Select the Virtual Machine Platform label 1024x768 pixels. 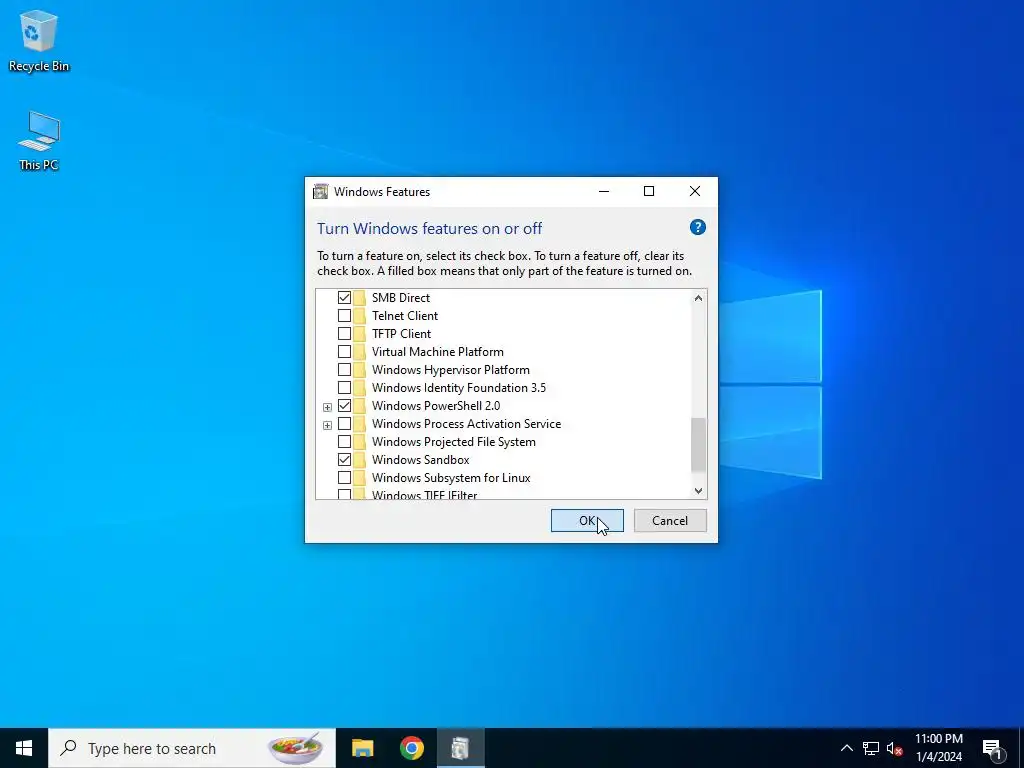coord(438,352)
